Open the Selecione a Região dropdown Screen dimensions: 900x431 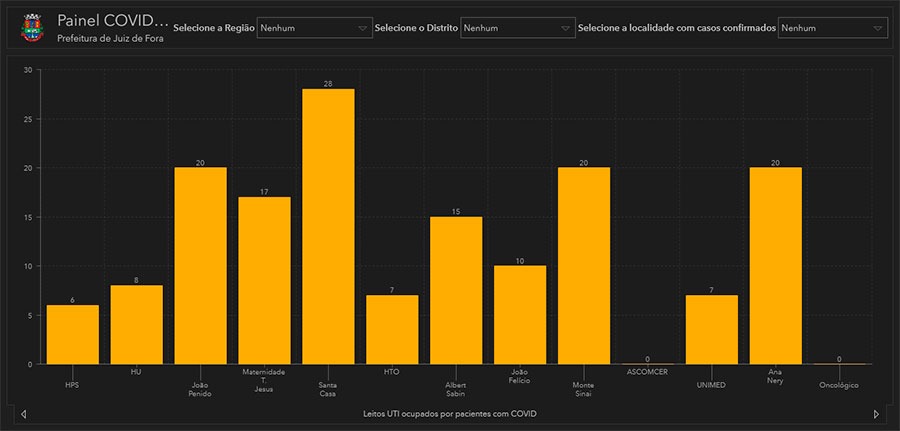pyautogui.click(x=314, y=29)
